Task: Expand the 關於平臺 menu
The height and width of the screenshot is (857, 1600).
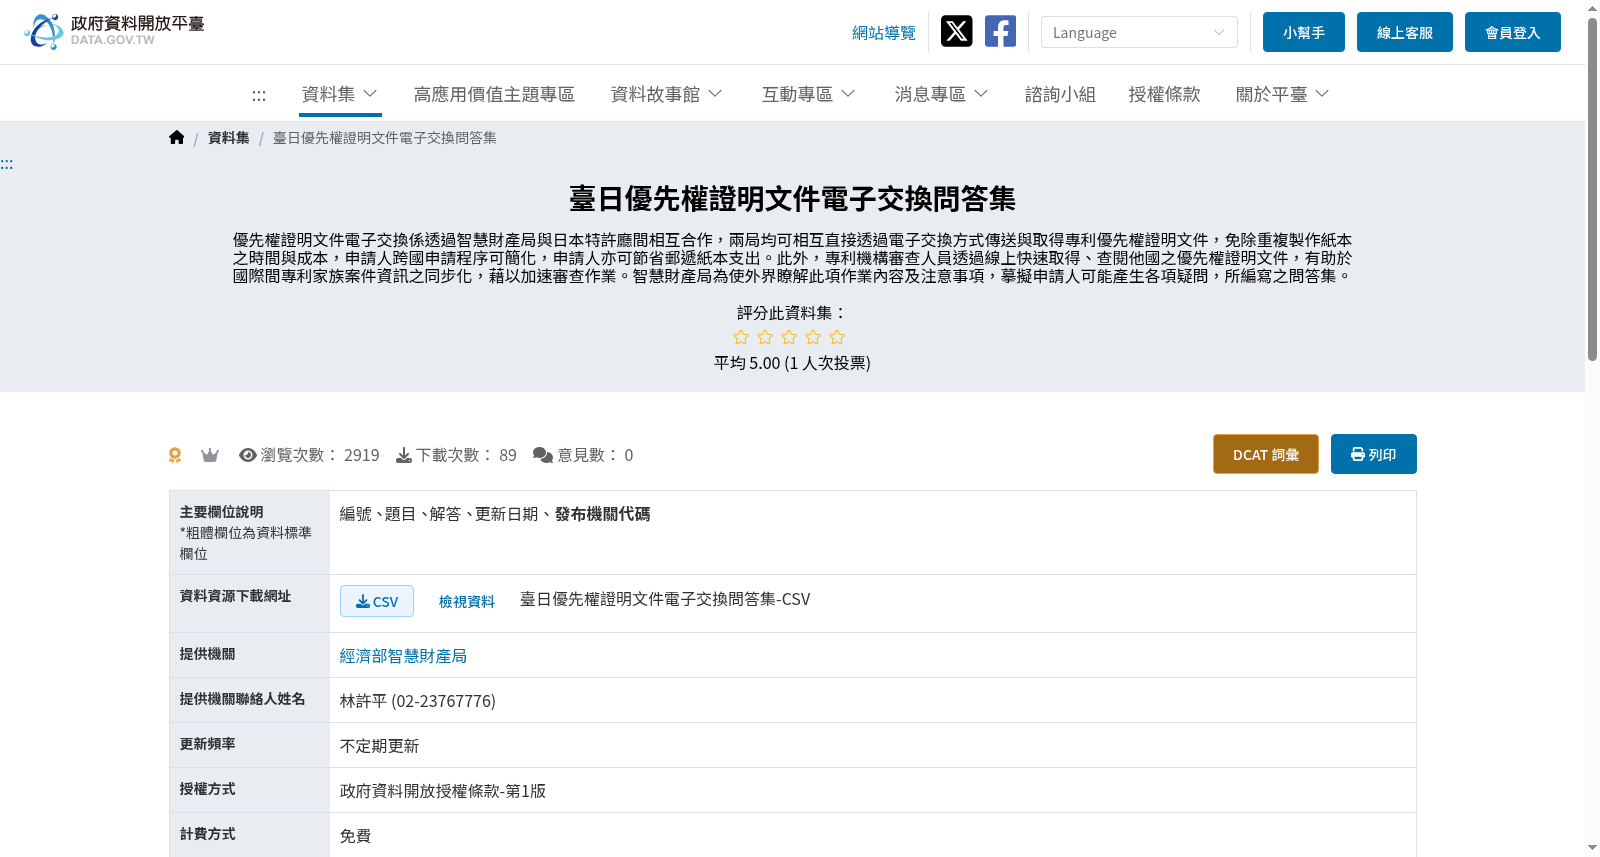Action: (x=1282, y=94)
